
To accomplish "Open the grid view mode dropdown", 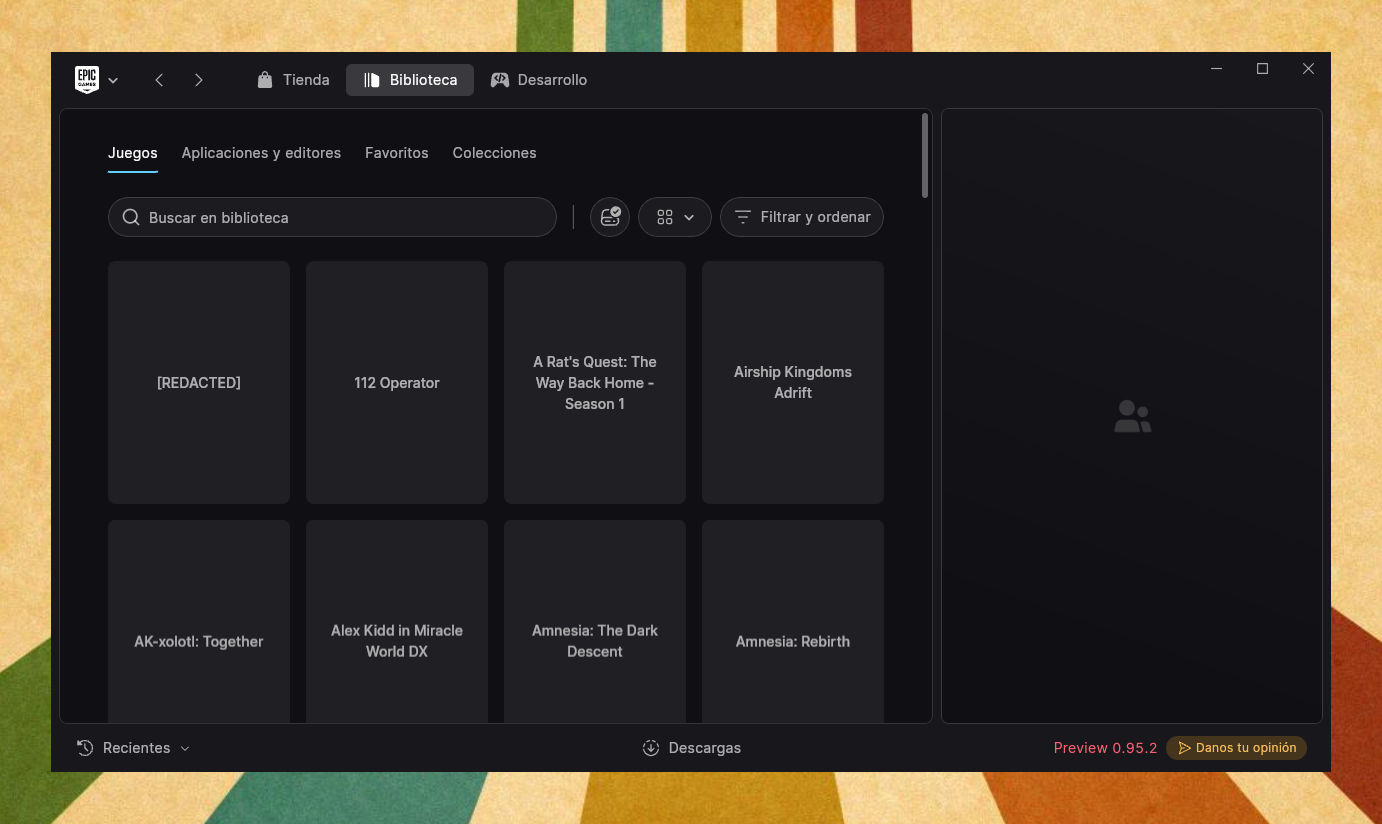I will [x=675, y=217].
